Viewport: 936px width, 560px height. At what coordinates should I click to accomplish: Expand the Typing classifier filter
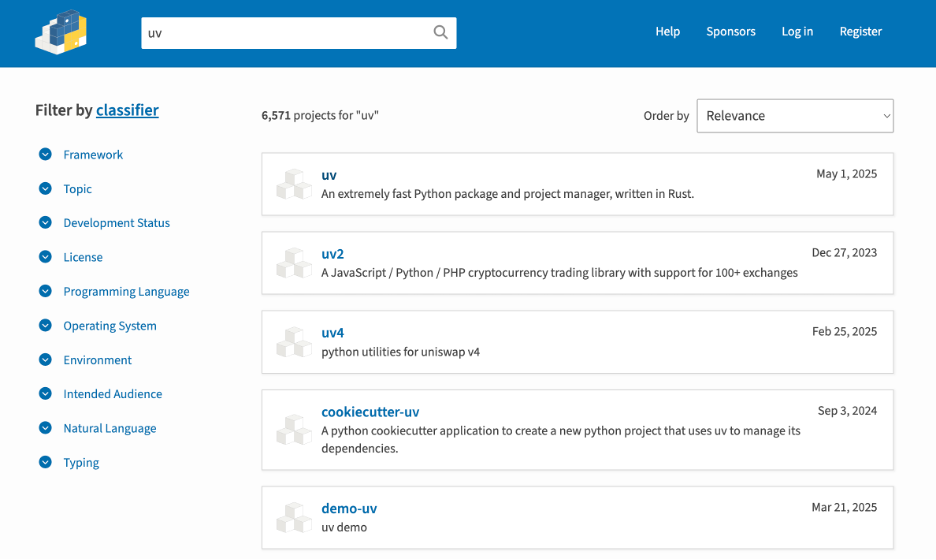pyautogui.click(x=45, y=462)
